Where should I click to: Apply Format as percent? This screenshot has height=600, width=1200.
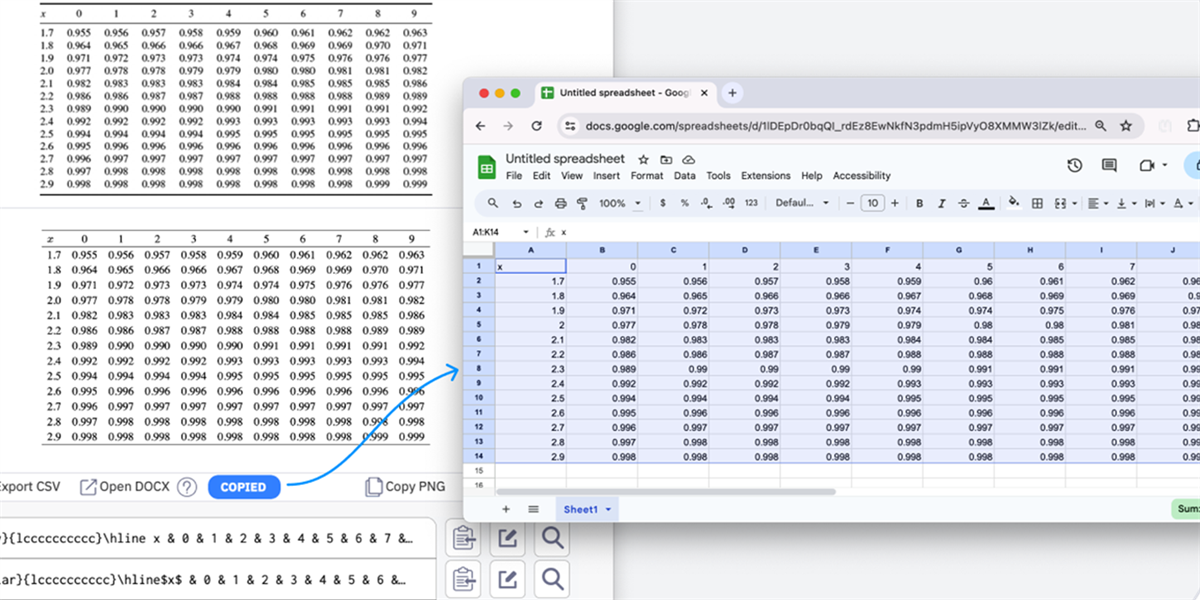click(684, 203)
